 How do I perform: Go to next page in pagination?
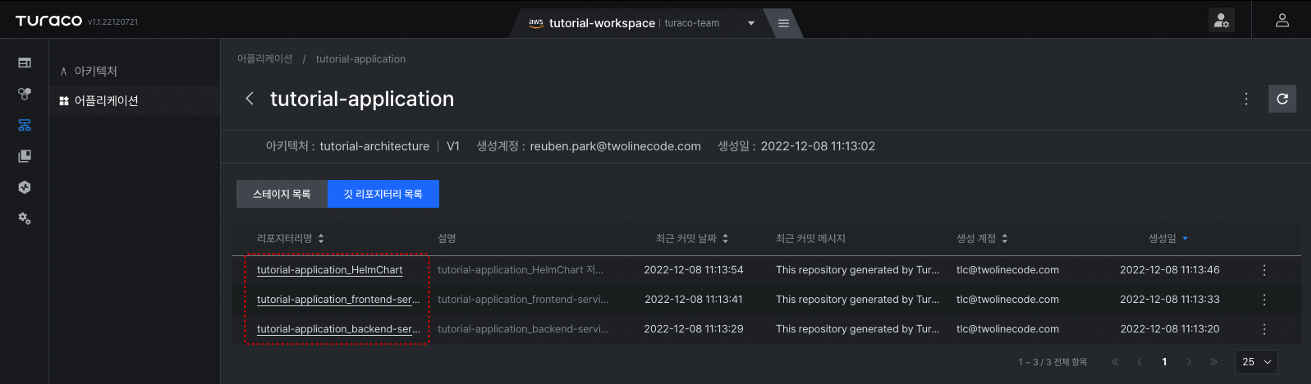click(1189, 362)
